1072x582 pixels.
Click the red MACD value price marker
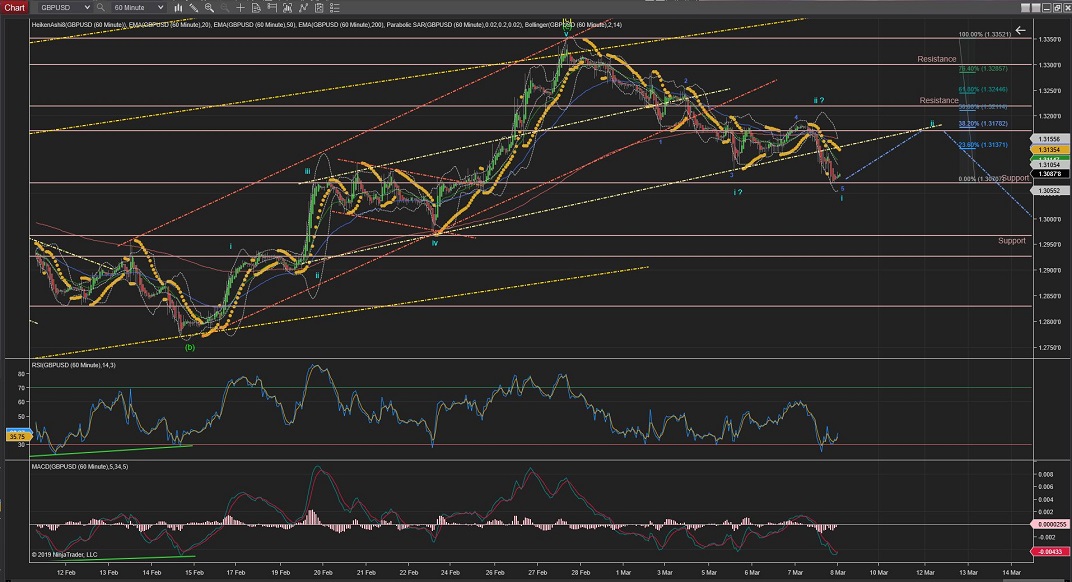point(1049,551)
